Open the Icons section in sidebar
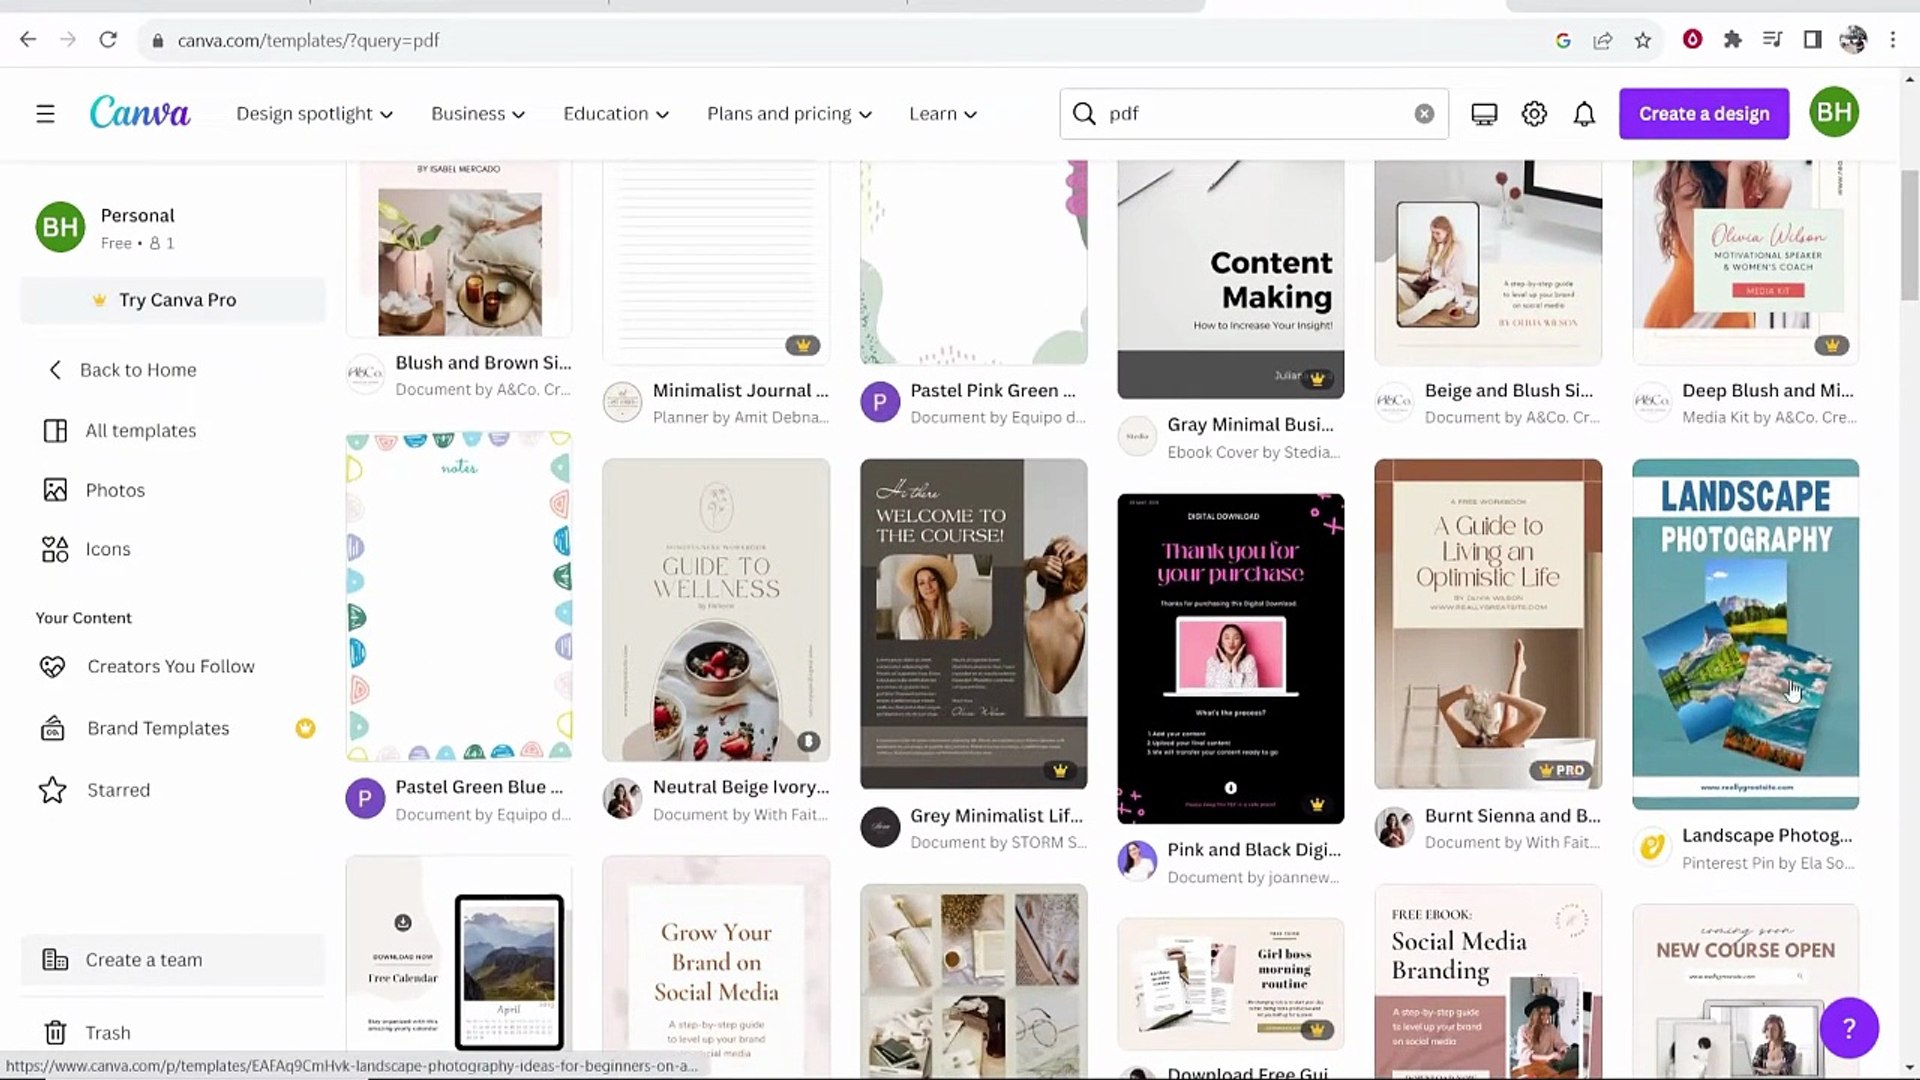 [107, 548]
